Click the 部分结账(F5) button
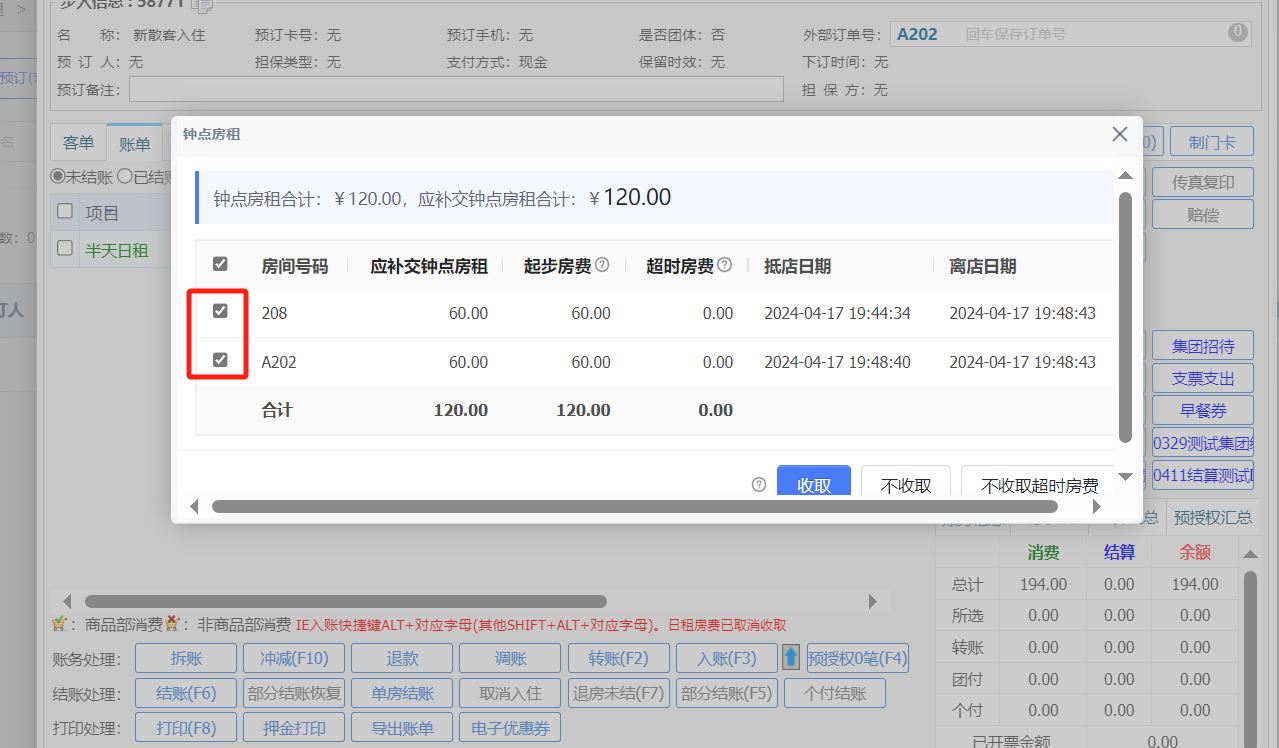This screenshot has height=748, width=1279. [726, 693]
